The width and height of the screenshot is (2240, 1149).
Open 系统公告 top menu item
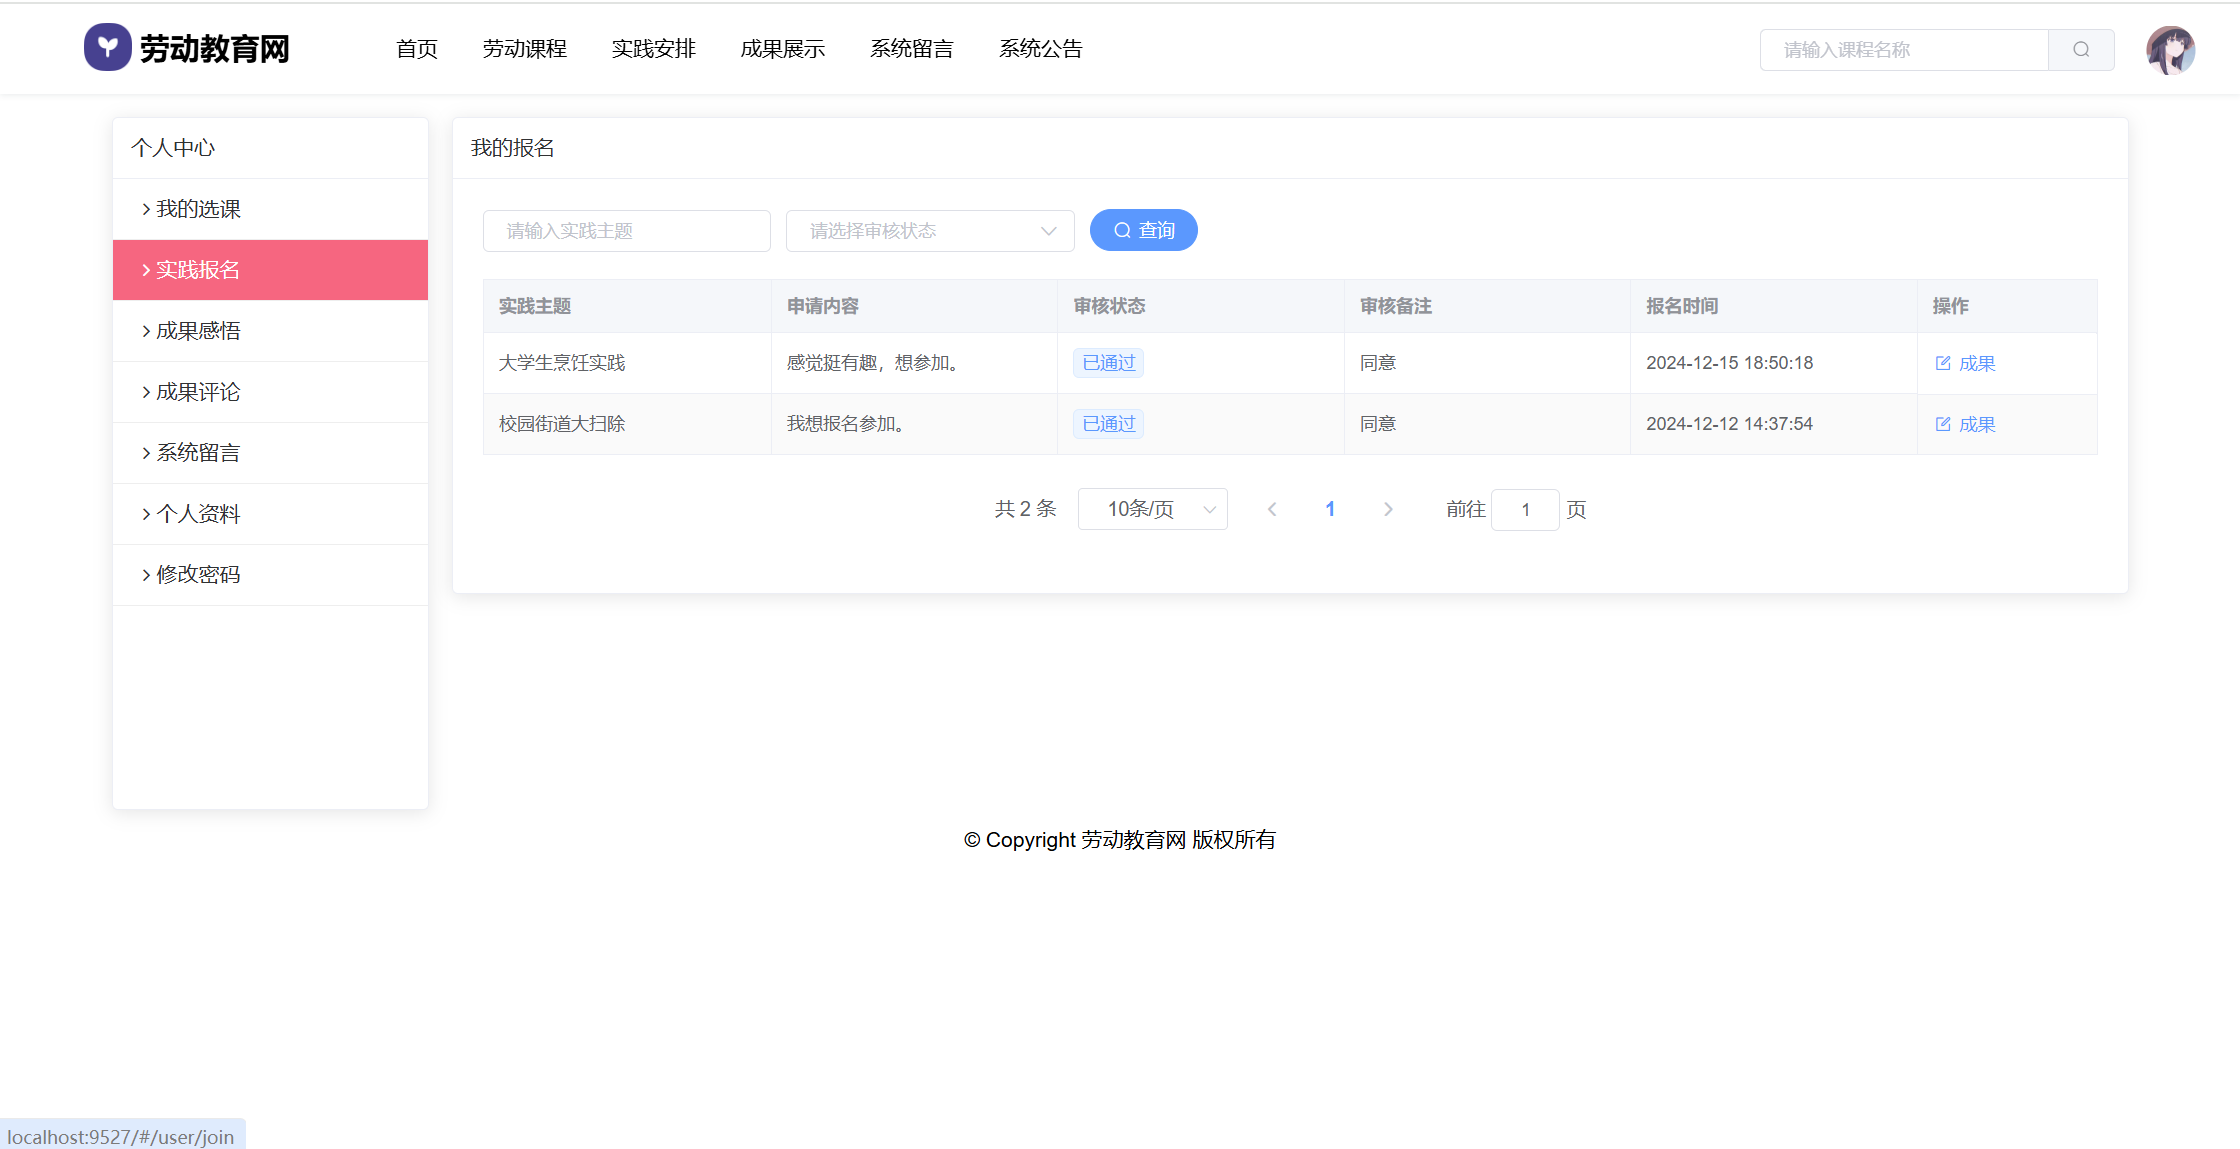pyautogui.click(x=1040, y=49)
